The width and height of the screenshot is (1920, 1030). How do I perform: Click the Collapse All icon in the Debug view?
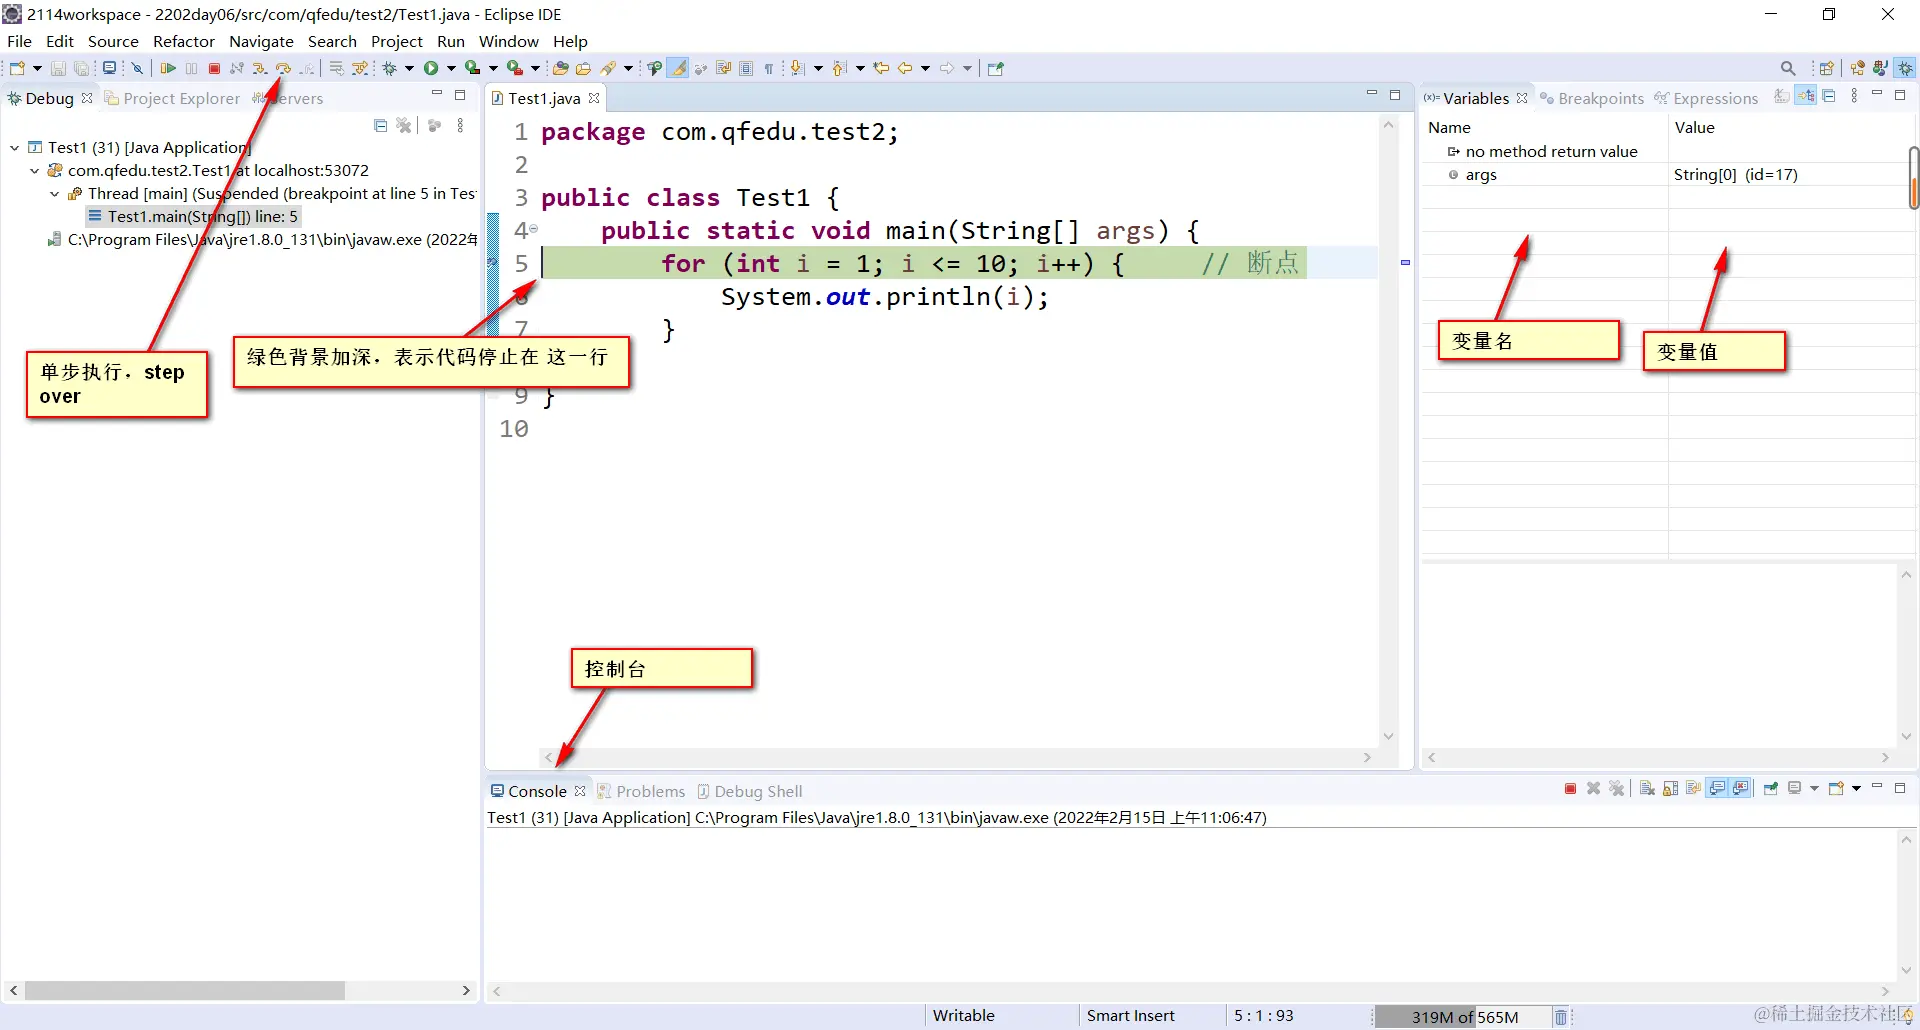click(380, 125)
